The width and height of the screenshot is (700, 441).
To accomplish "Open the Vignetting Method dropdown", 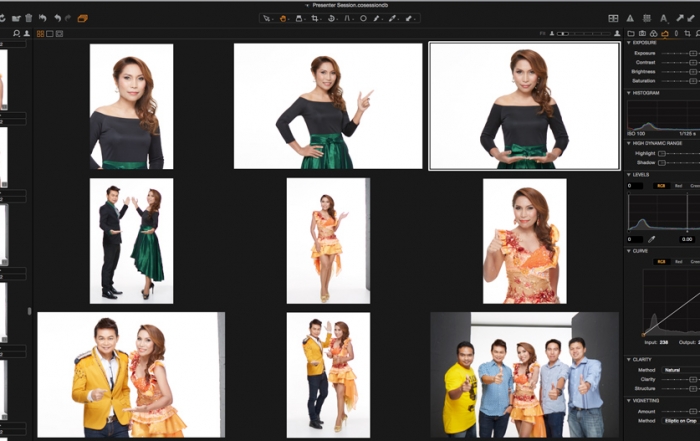I will [680, 420].
